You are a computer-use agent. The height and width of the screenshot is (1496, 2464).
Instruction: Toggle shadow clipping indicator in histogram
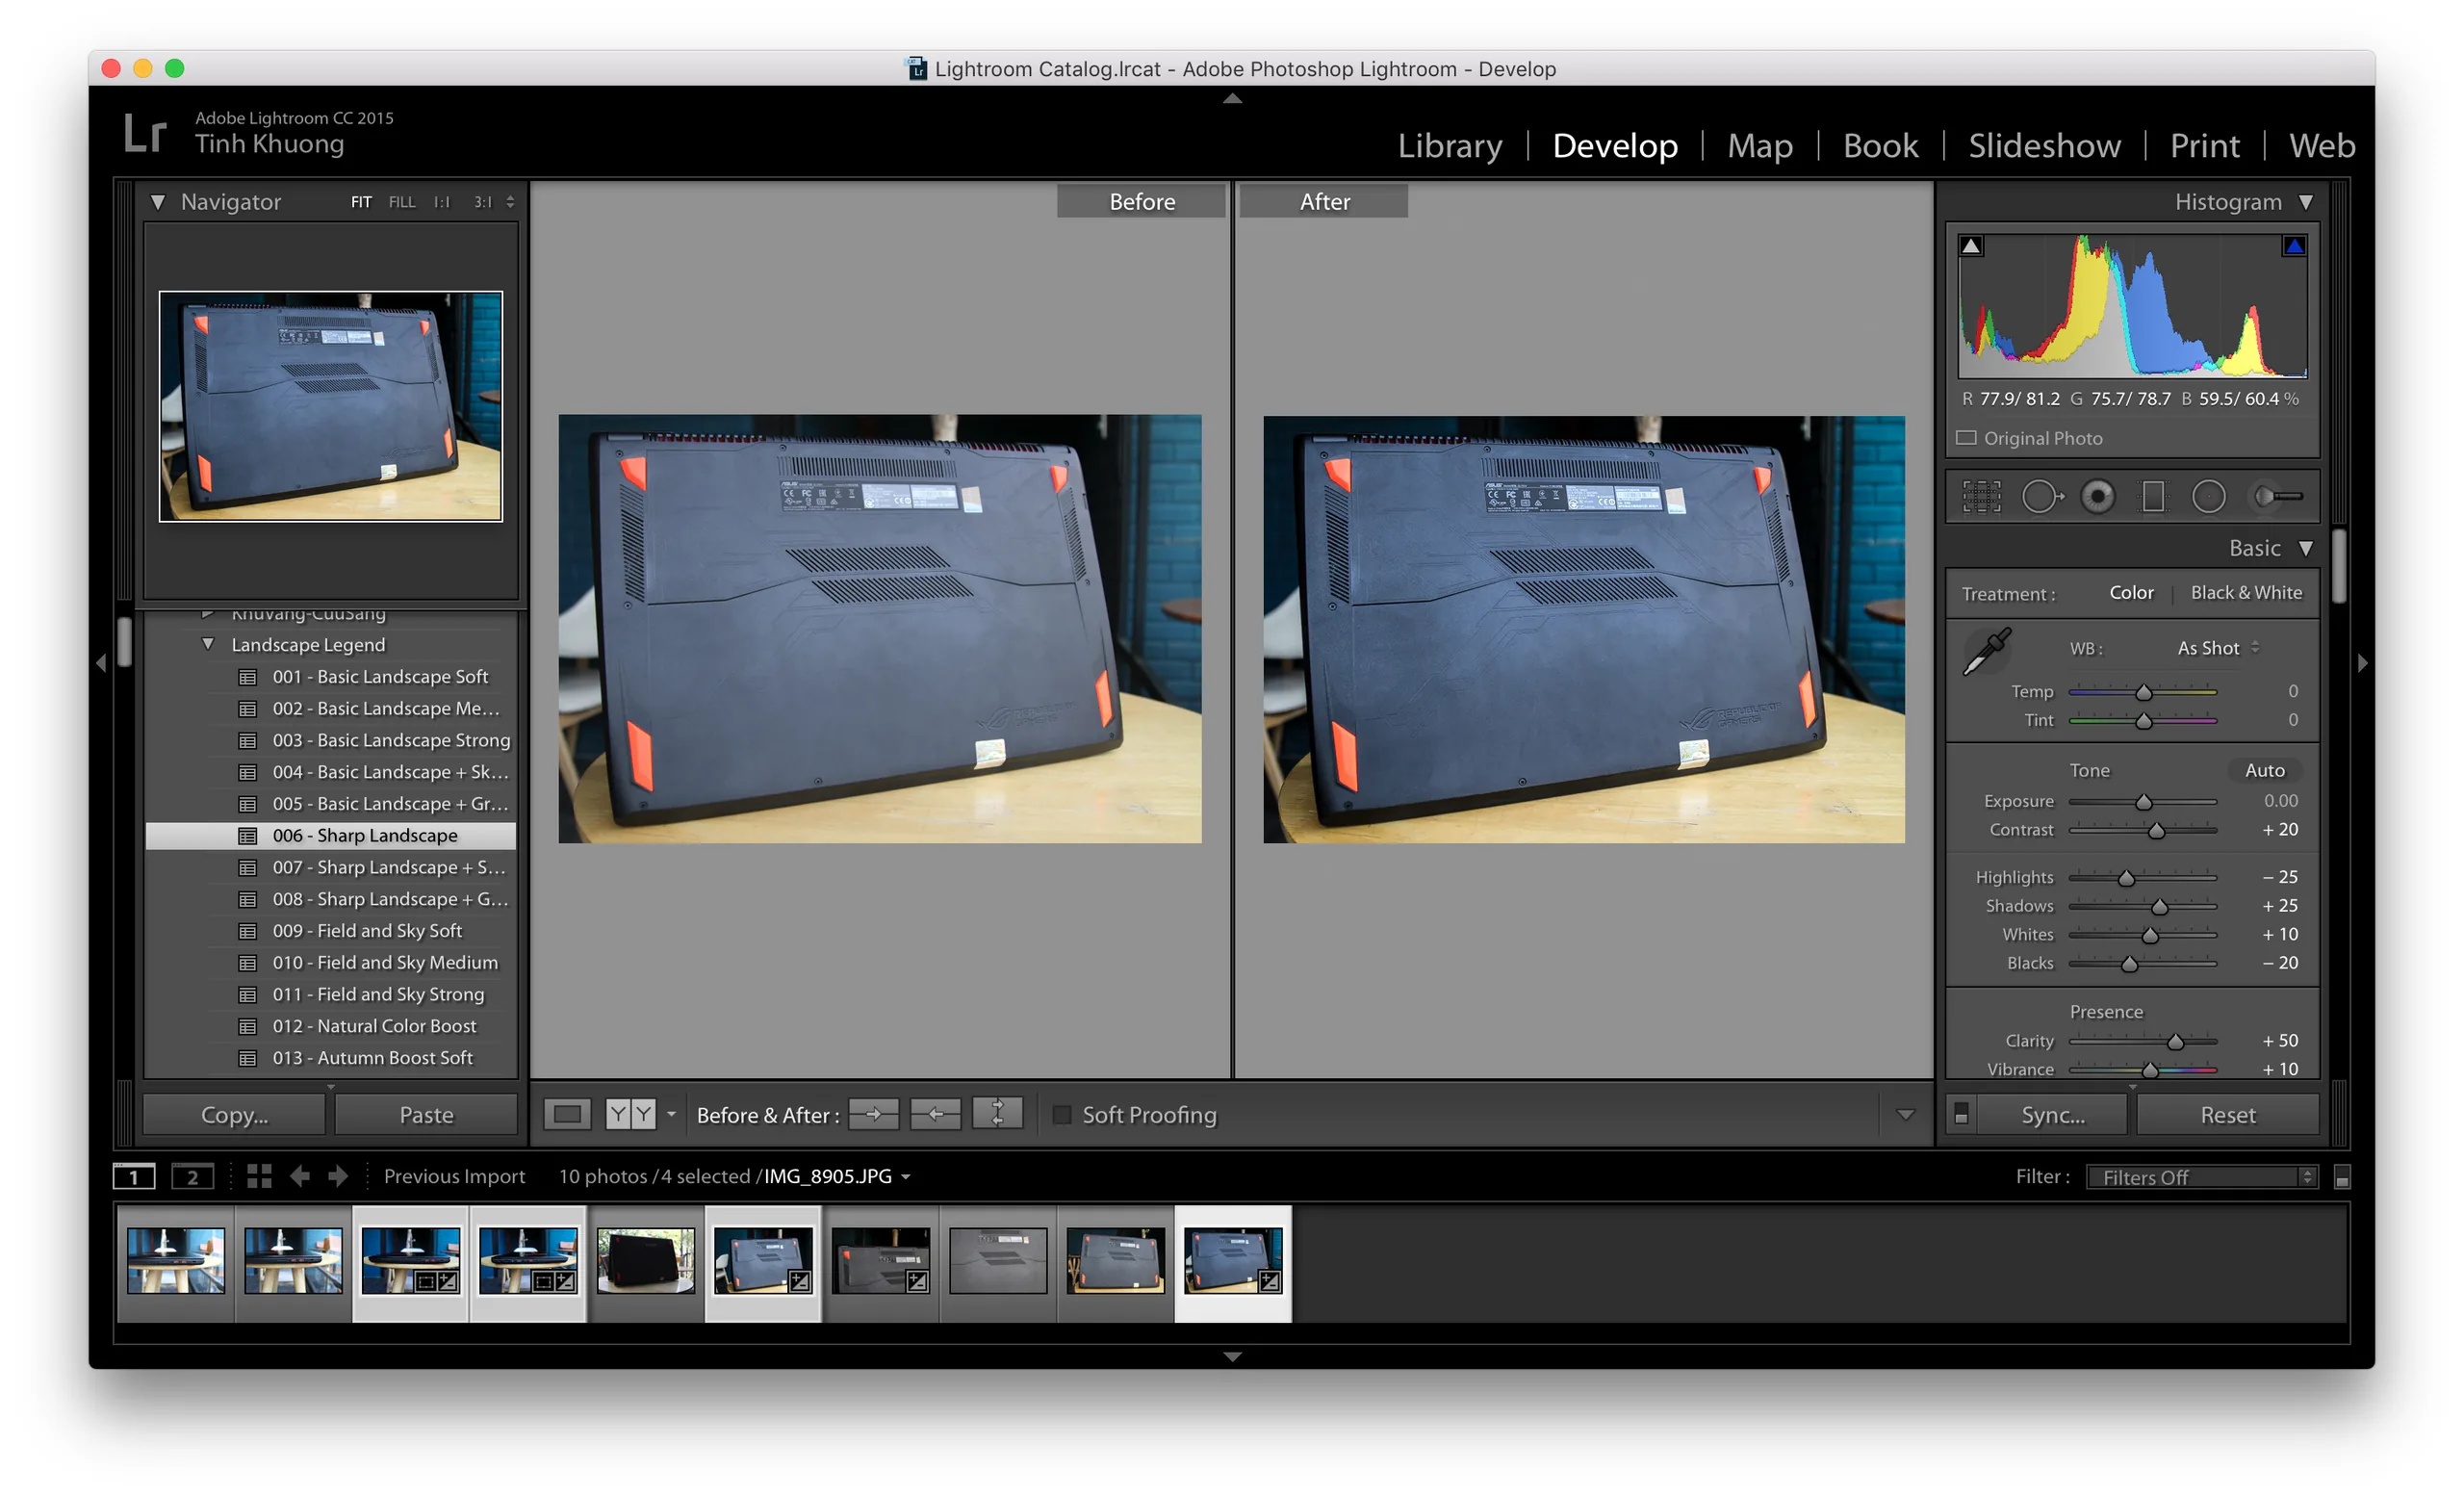[x=1971, y=246]
